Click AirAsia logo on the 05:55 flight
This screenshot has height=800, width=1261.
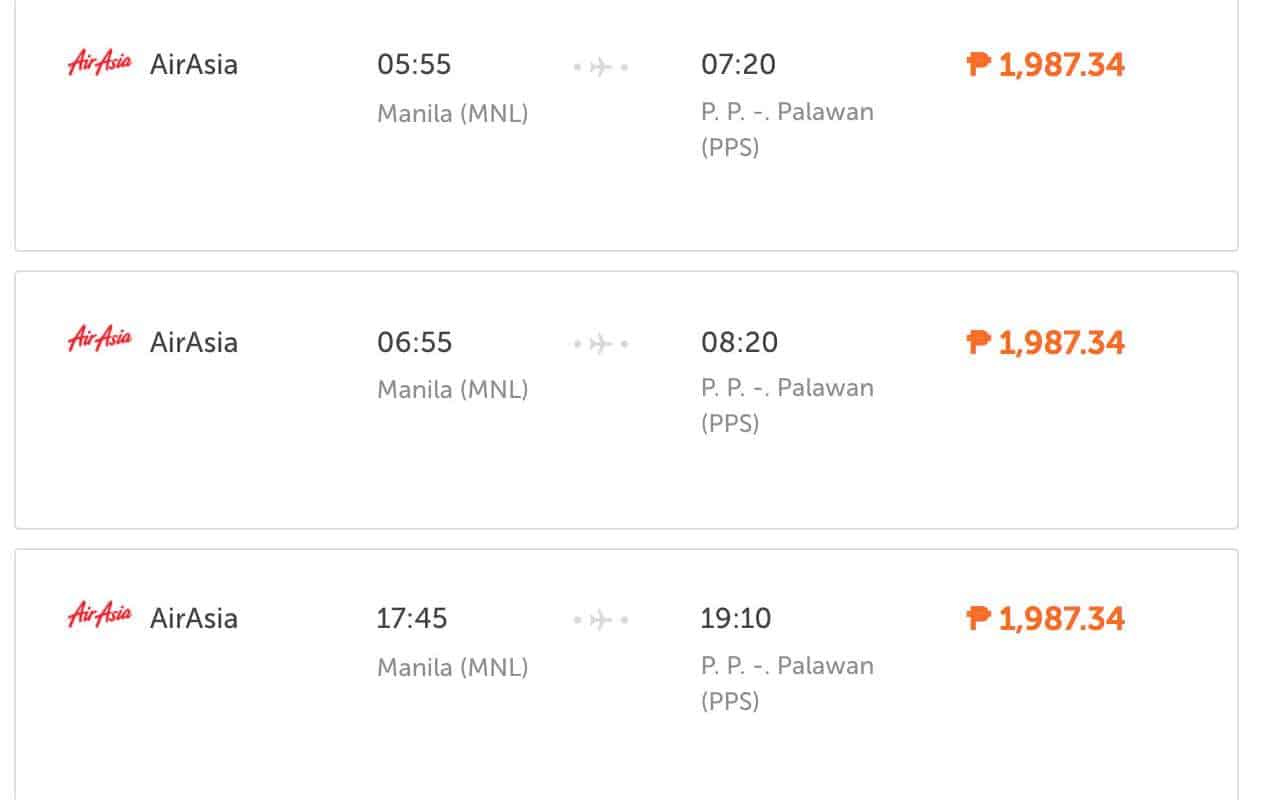[x=99, y=63]
